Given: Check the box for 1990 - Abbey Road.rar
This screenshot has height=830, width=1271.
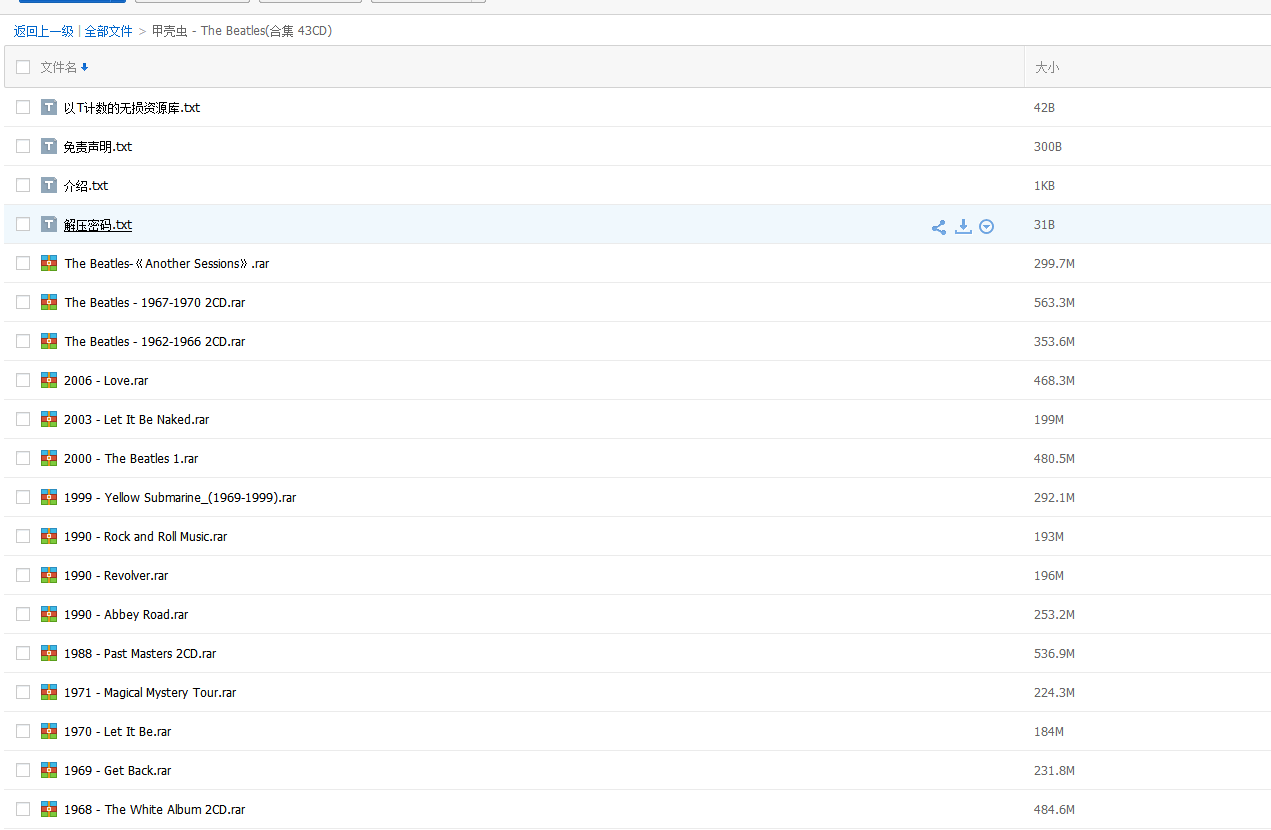Looking at the screenshot, I should click(x=23, y=614).
